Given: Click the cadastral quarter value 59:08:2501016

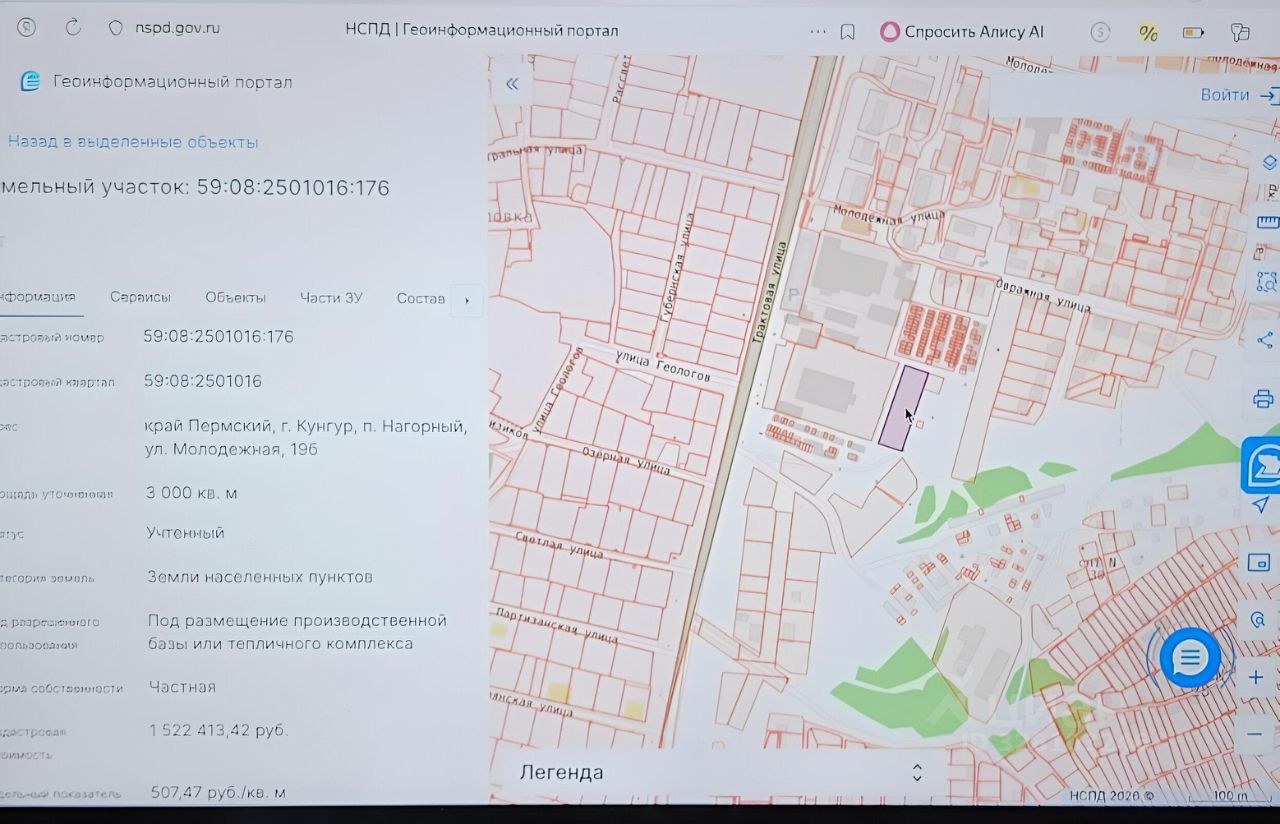Looking at the screenshot, I should tap(203, 381).
